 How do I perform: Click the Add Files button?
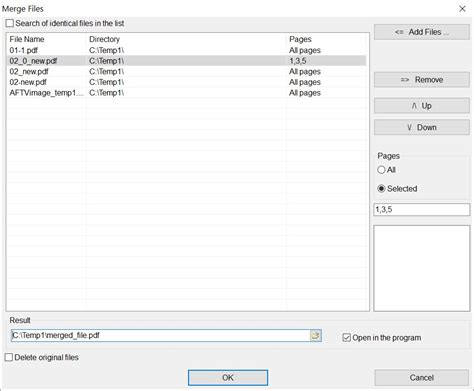[x=422, y=32]
